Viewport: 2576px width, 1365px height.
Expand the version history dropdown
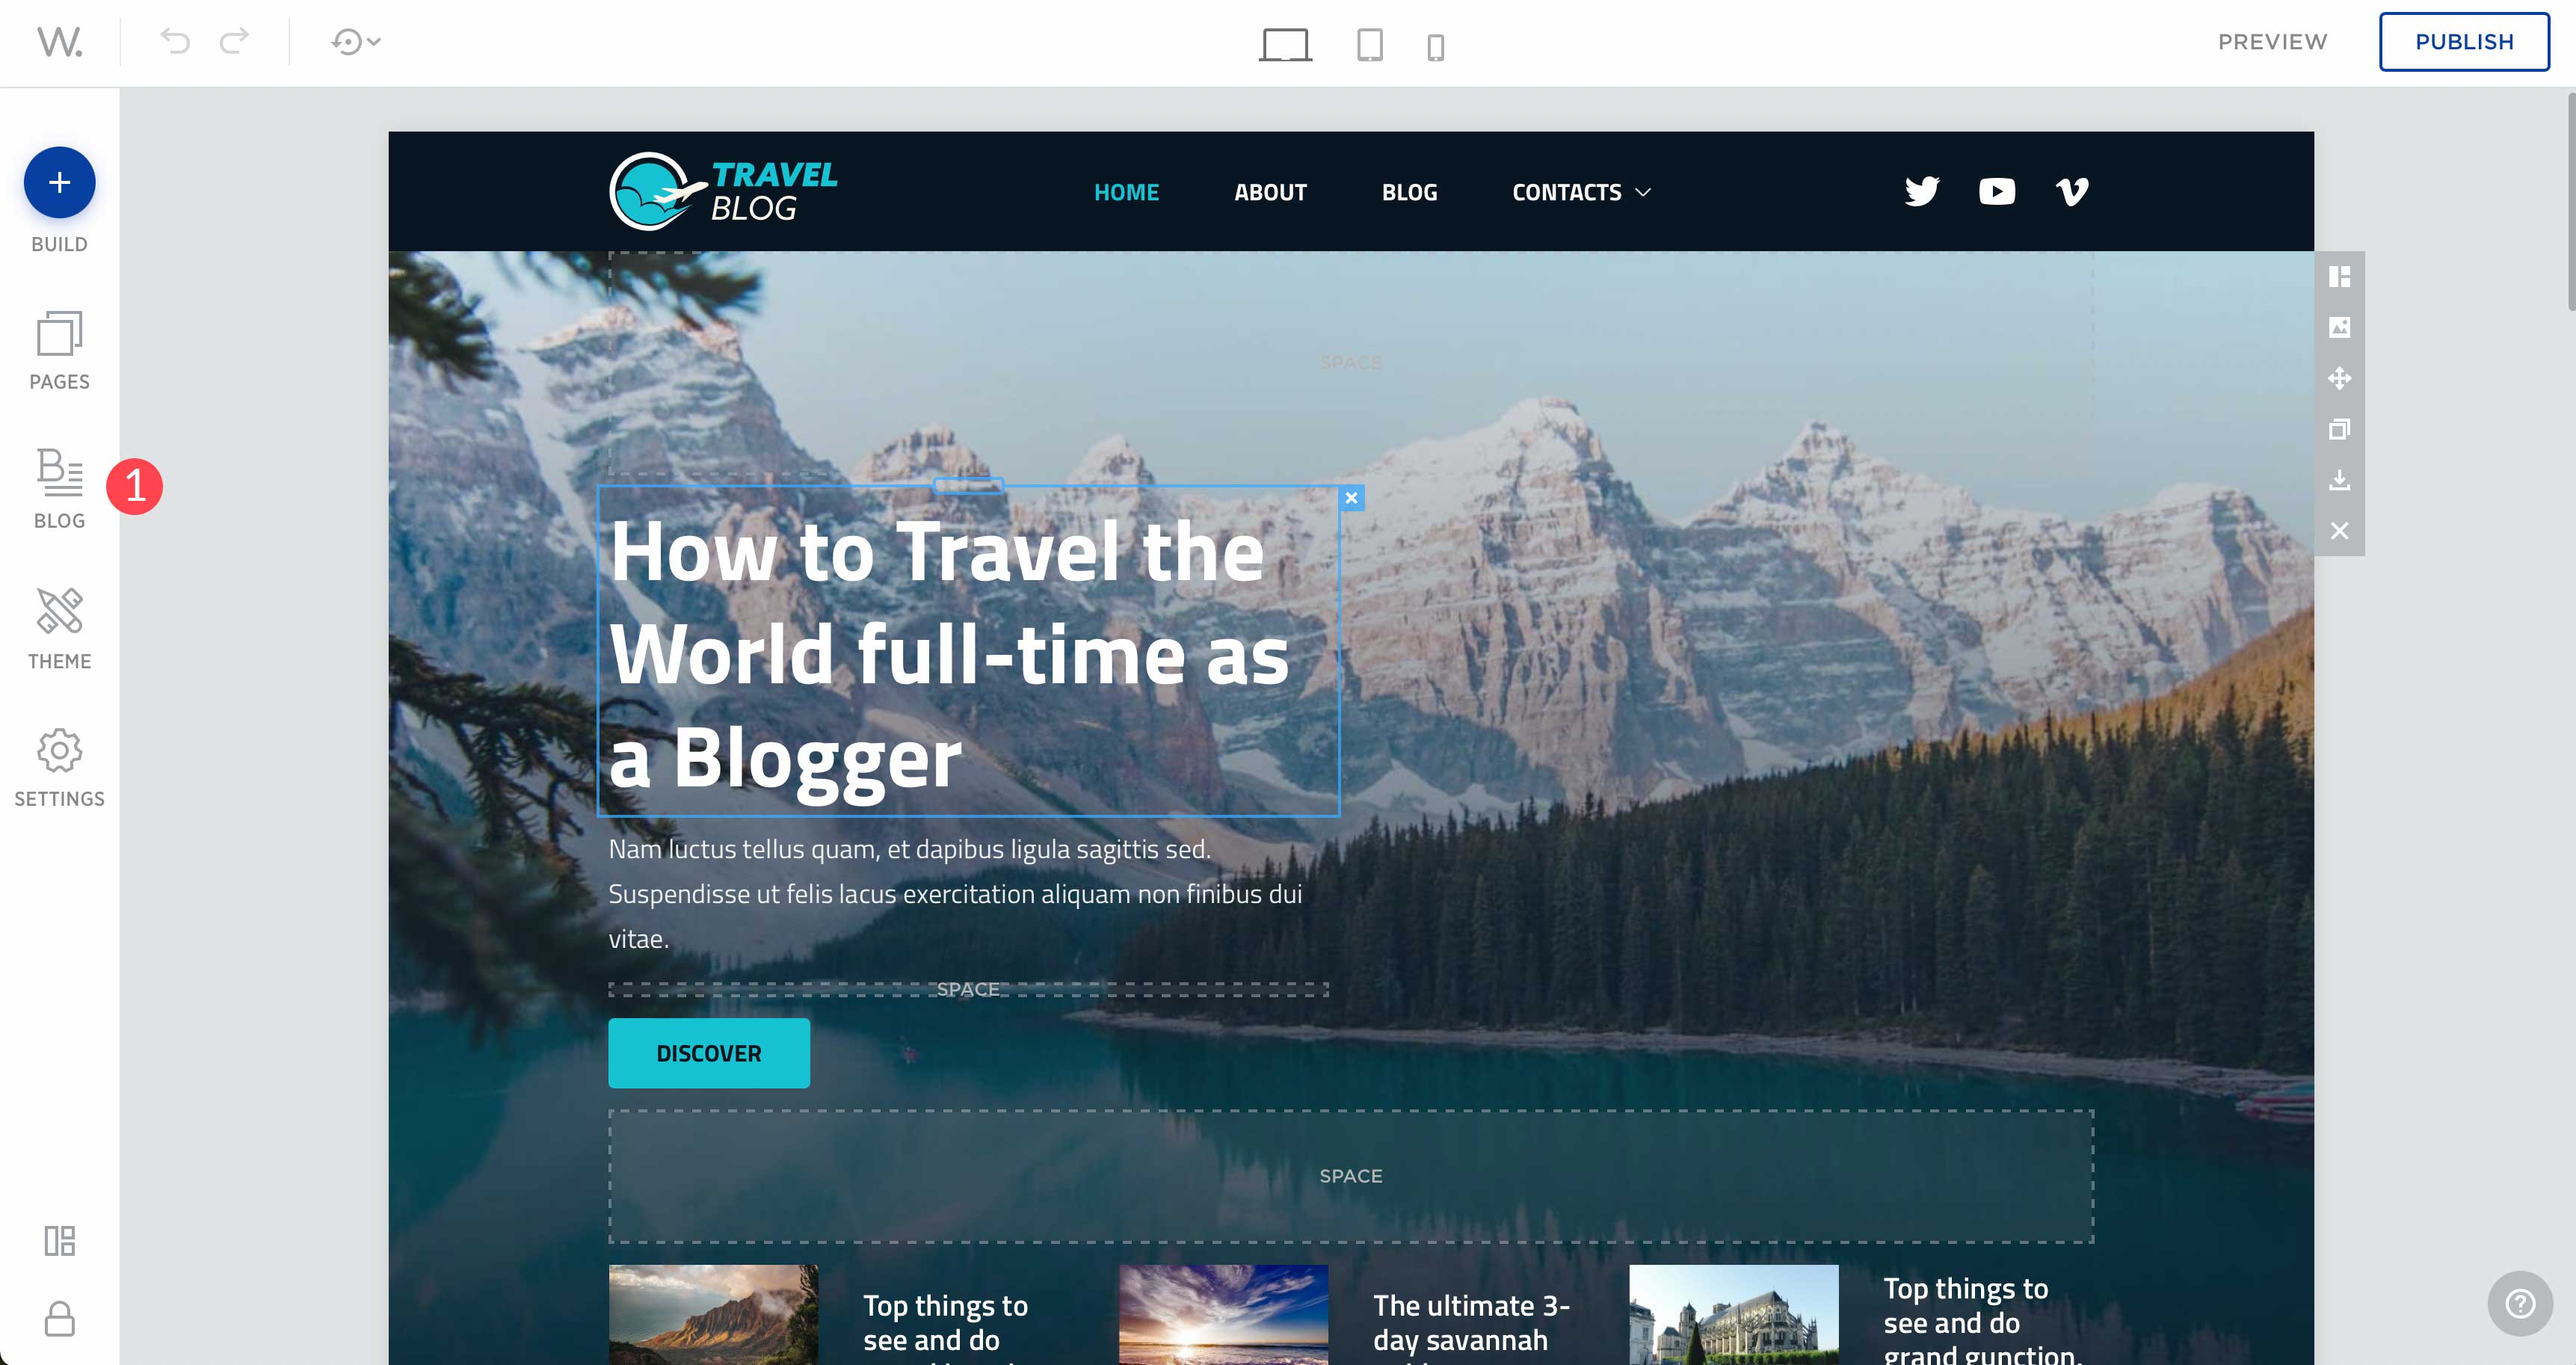[358, 41]
